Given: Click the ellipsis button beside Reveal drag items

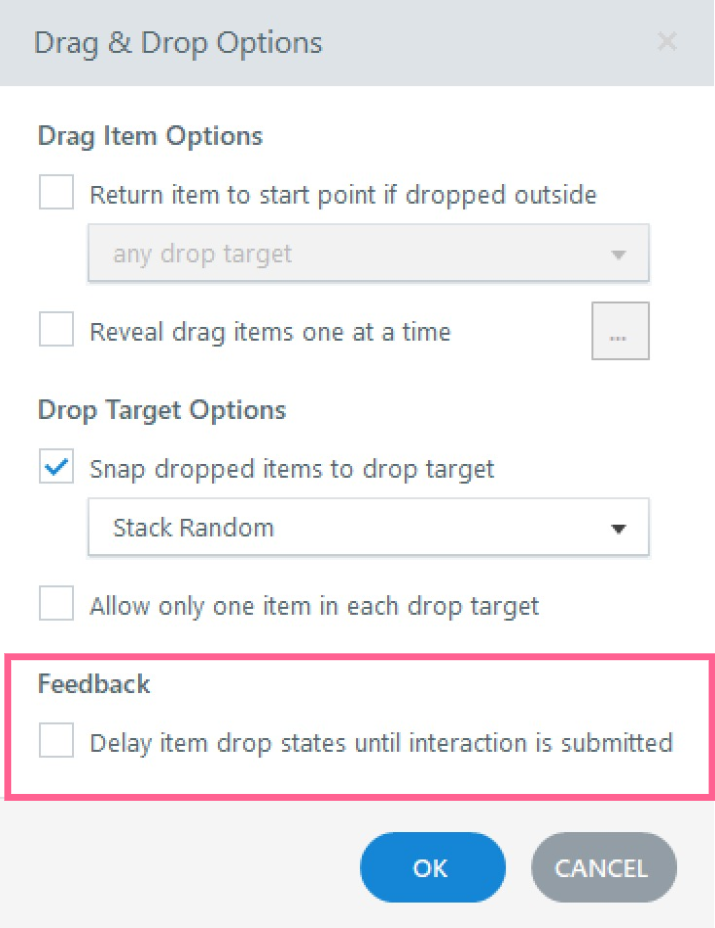Looking at the screenshot, I should 619,331.
